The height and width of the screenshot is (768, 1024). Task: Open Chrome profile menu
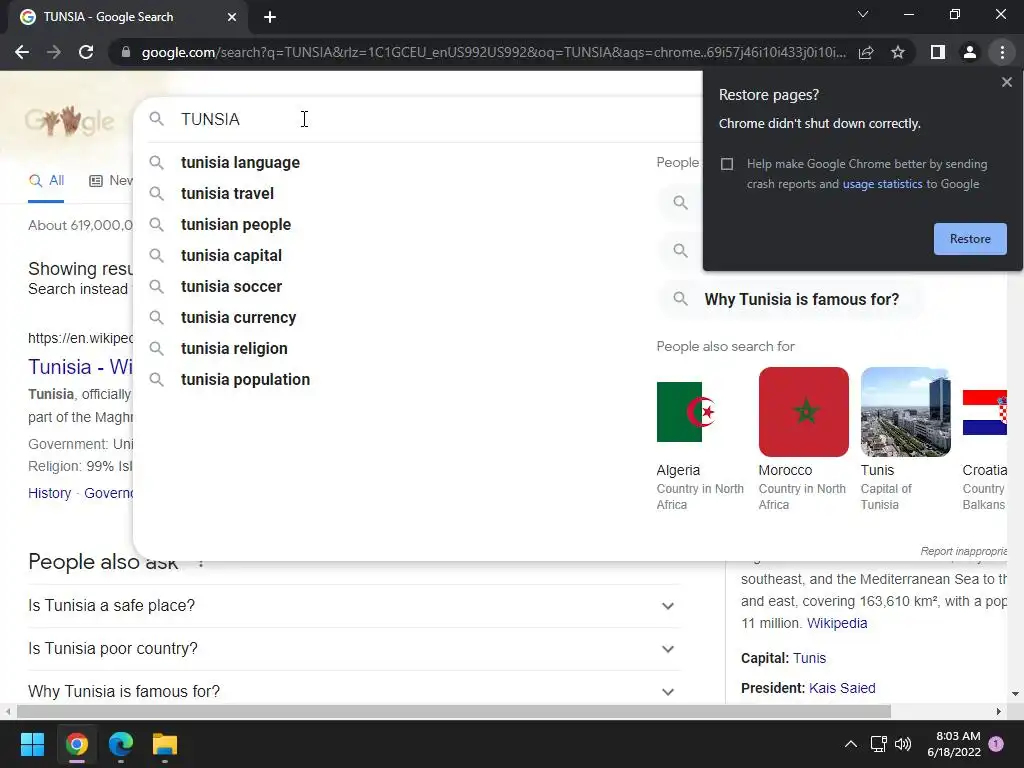tap(970, 52)
